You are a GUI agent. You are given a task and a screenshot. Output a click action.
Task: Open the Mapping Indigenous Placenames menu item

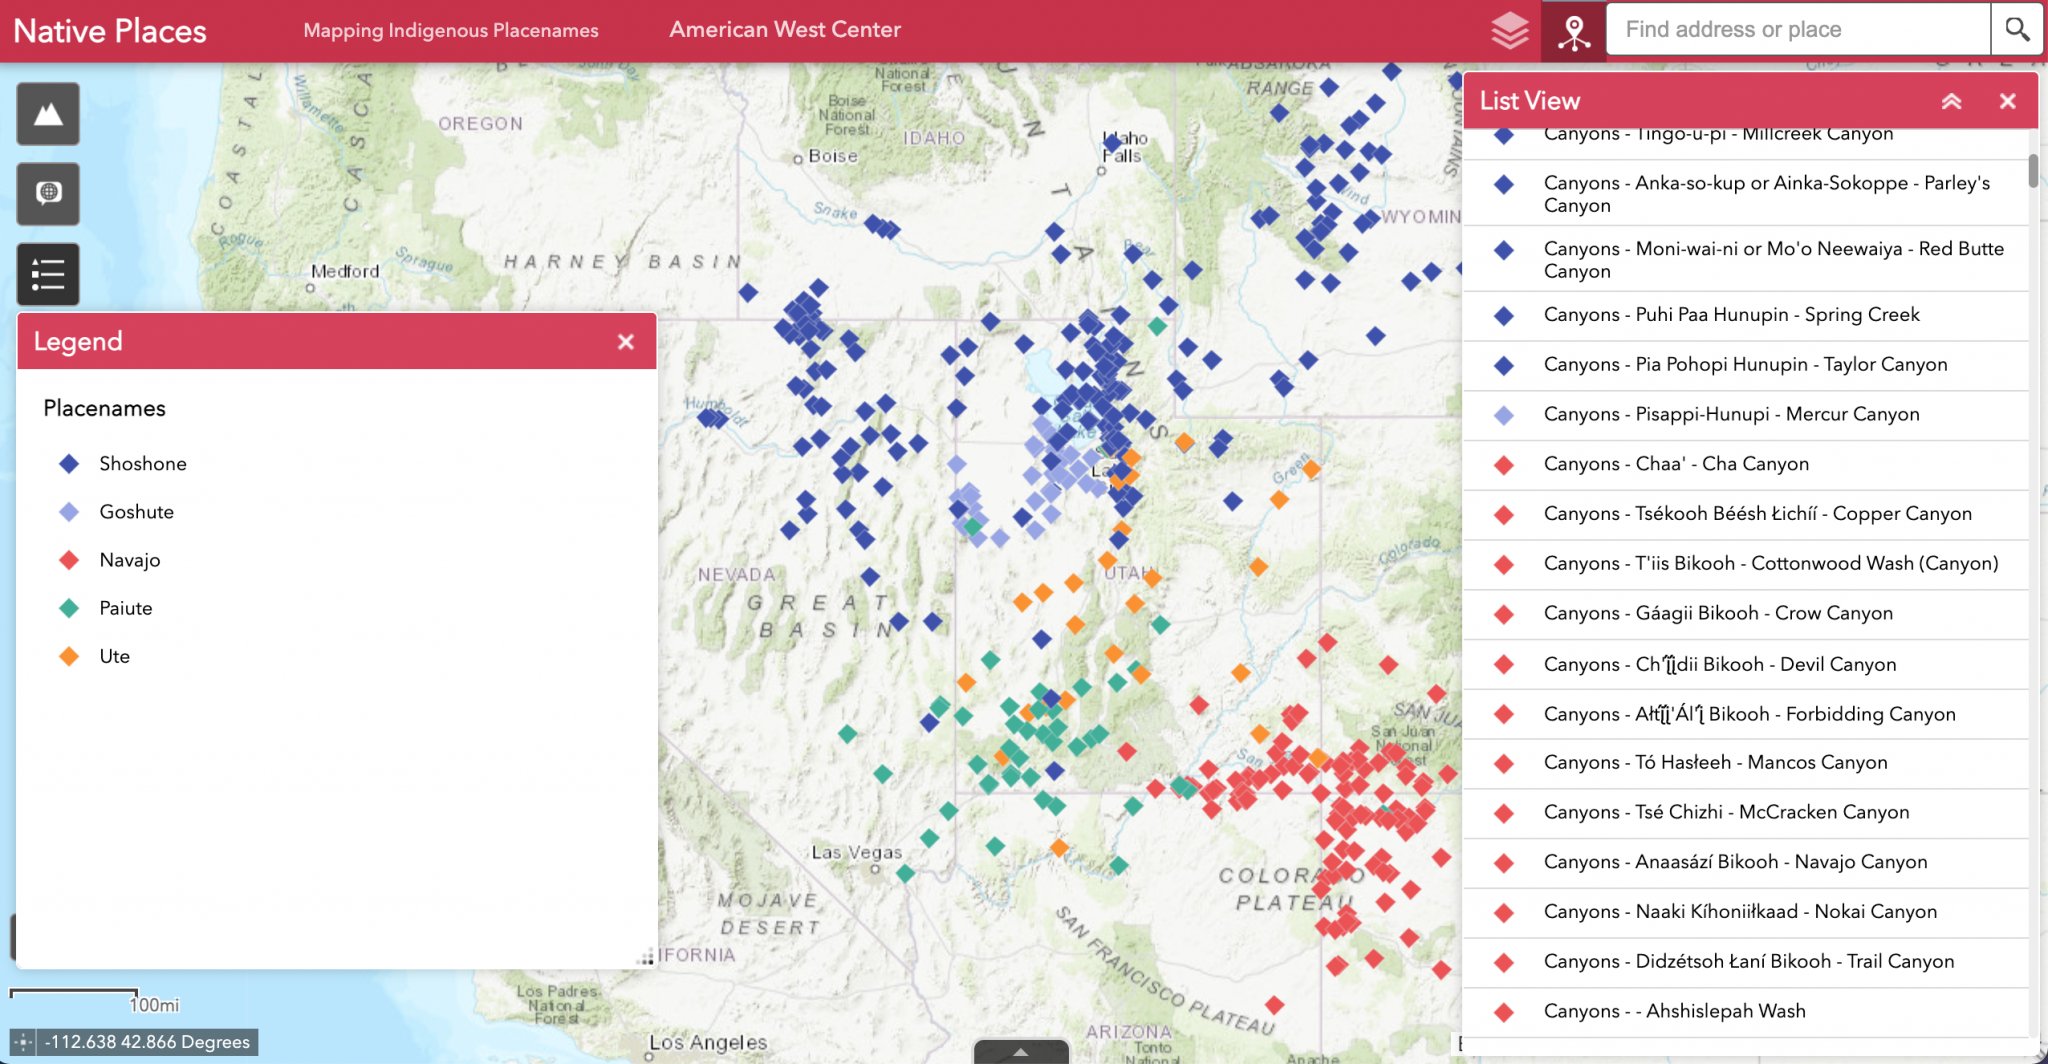(451, 30)
